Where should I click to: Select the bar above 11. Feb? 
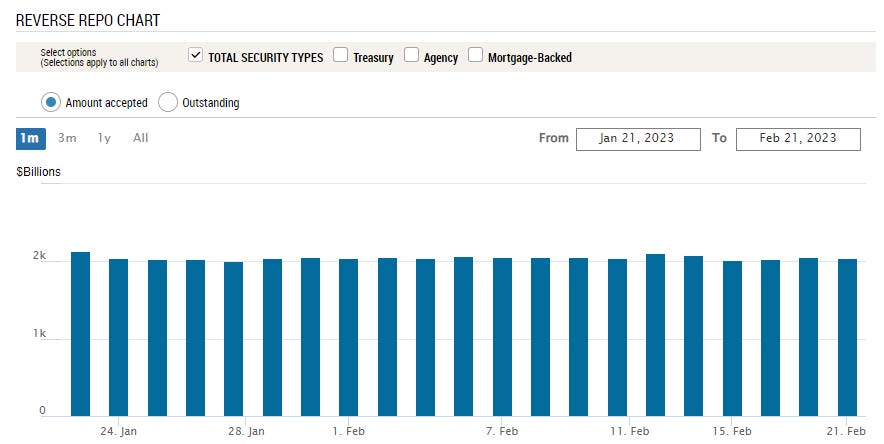click(x=617, y=338)
